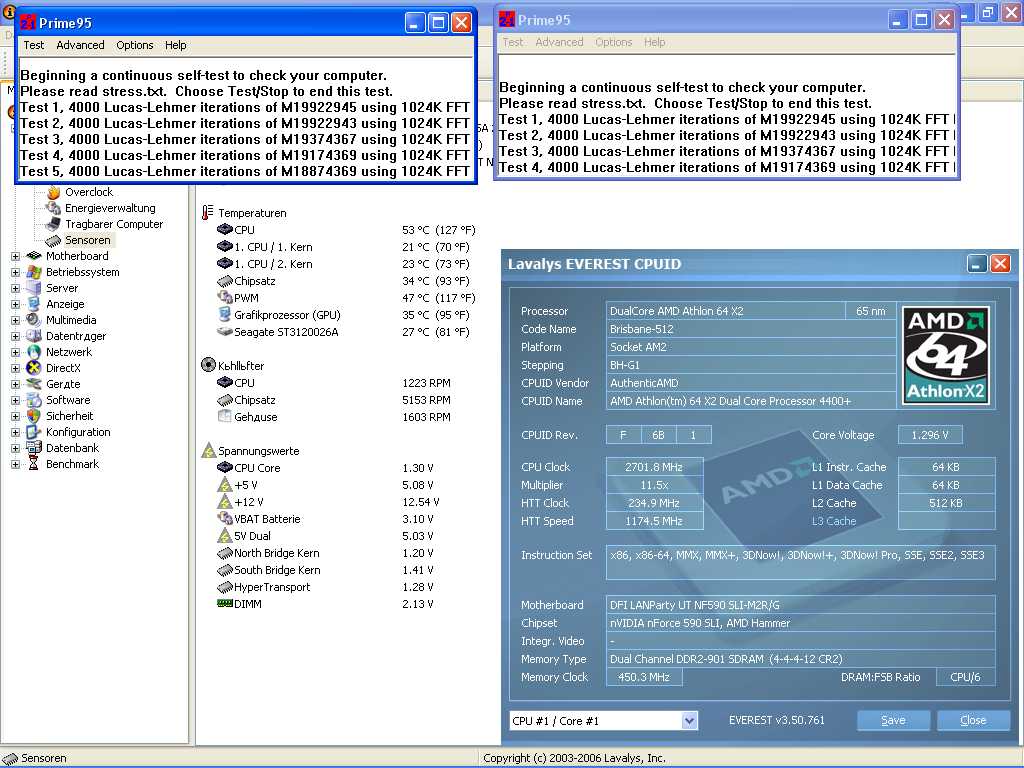Image resolution: width=1024 pixels, height=768 pixels.
Task: Open Options menu in left Prime95 window
Action: click(135, 45)
